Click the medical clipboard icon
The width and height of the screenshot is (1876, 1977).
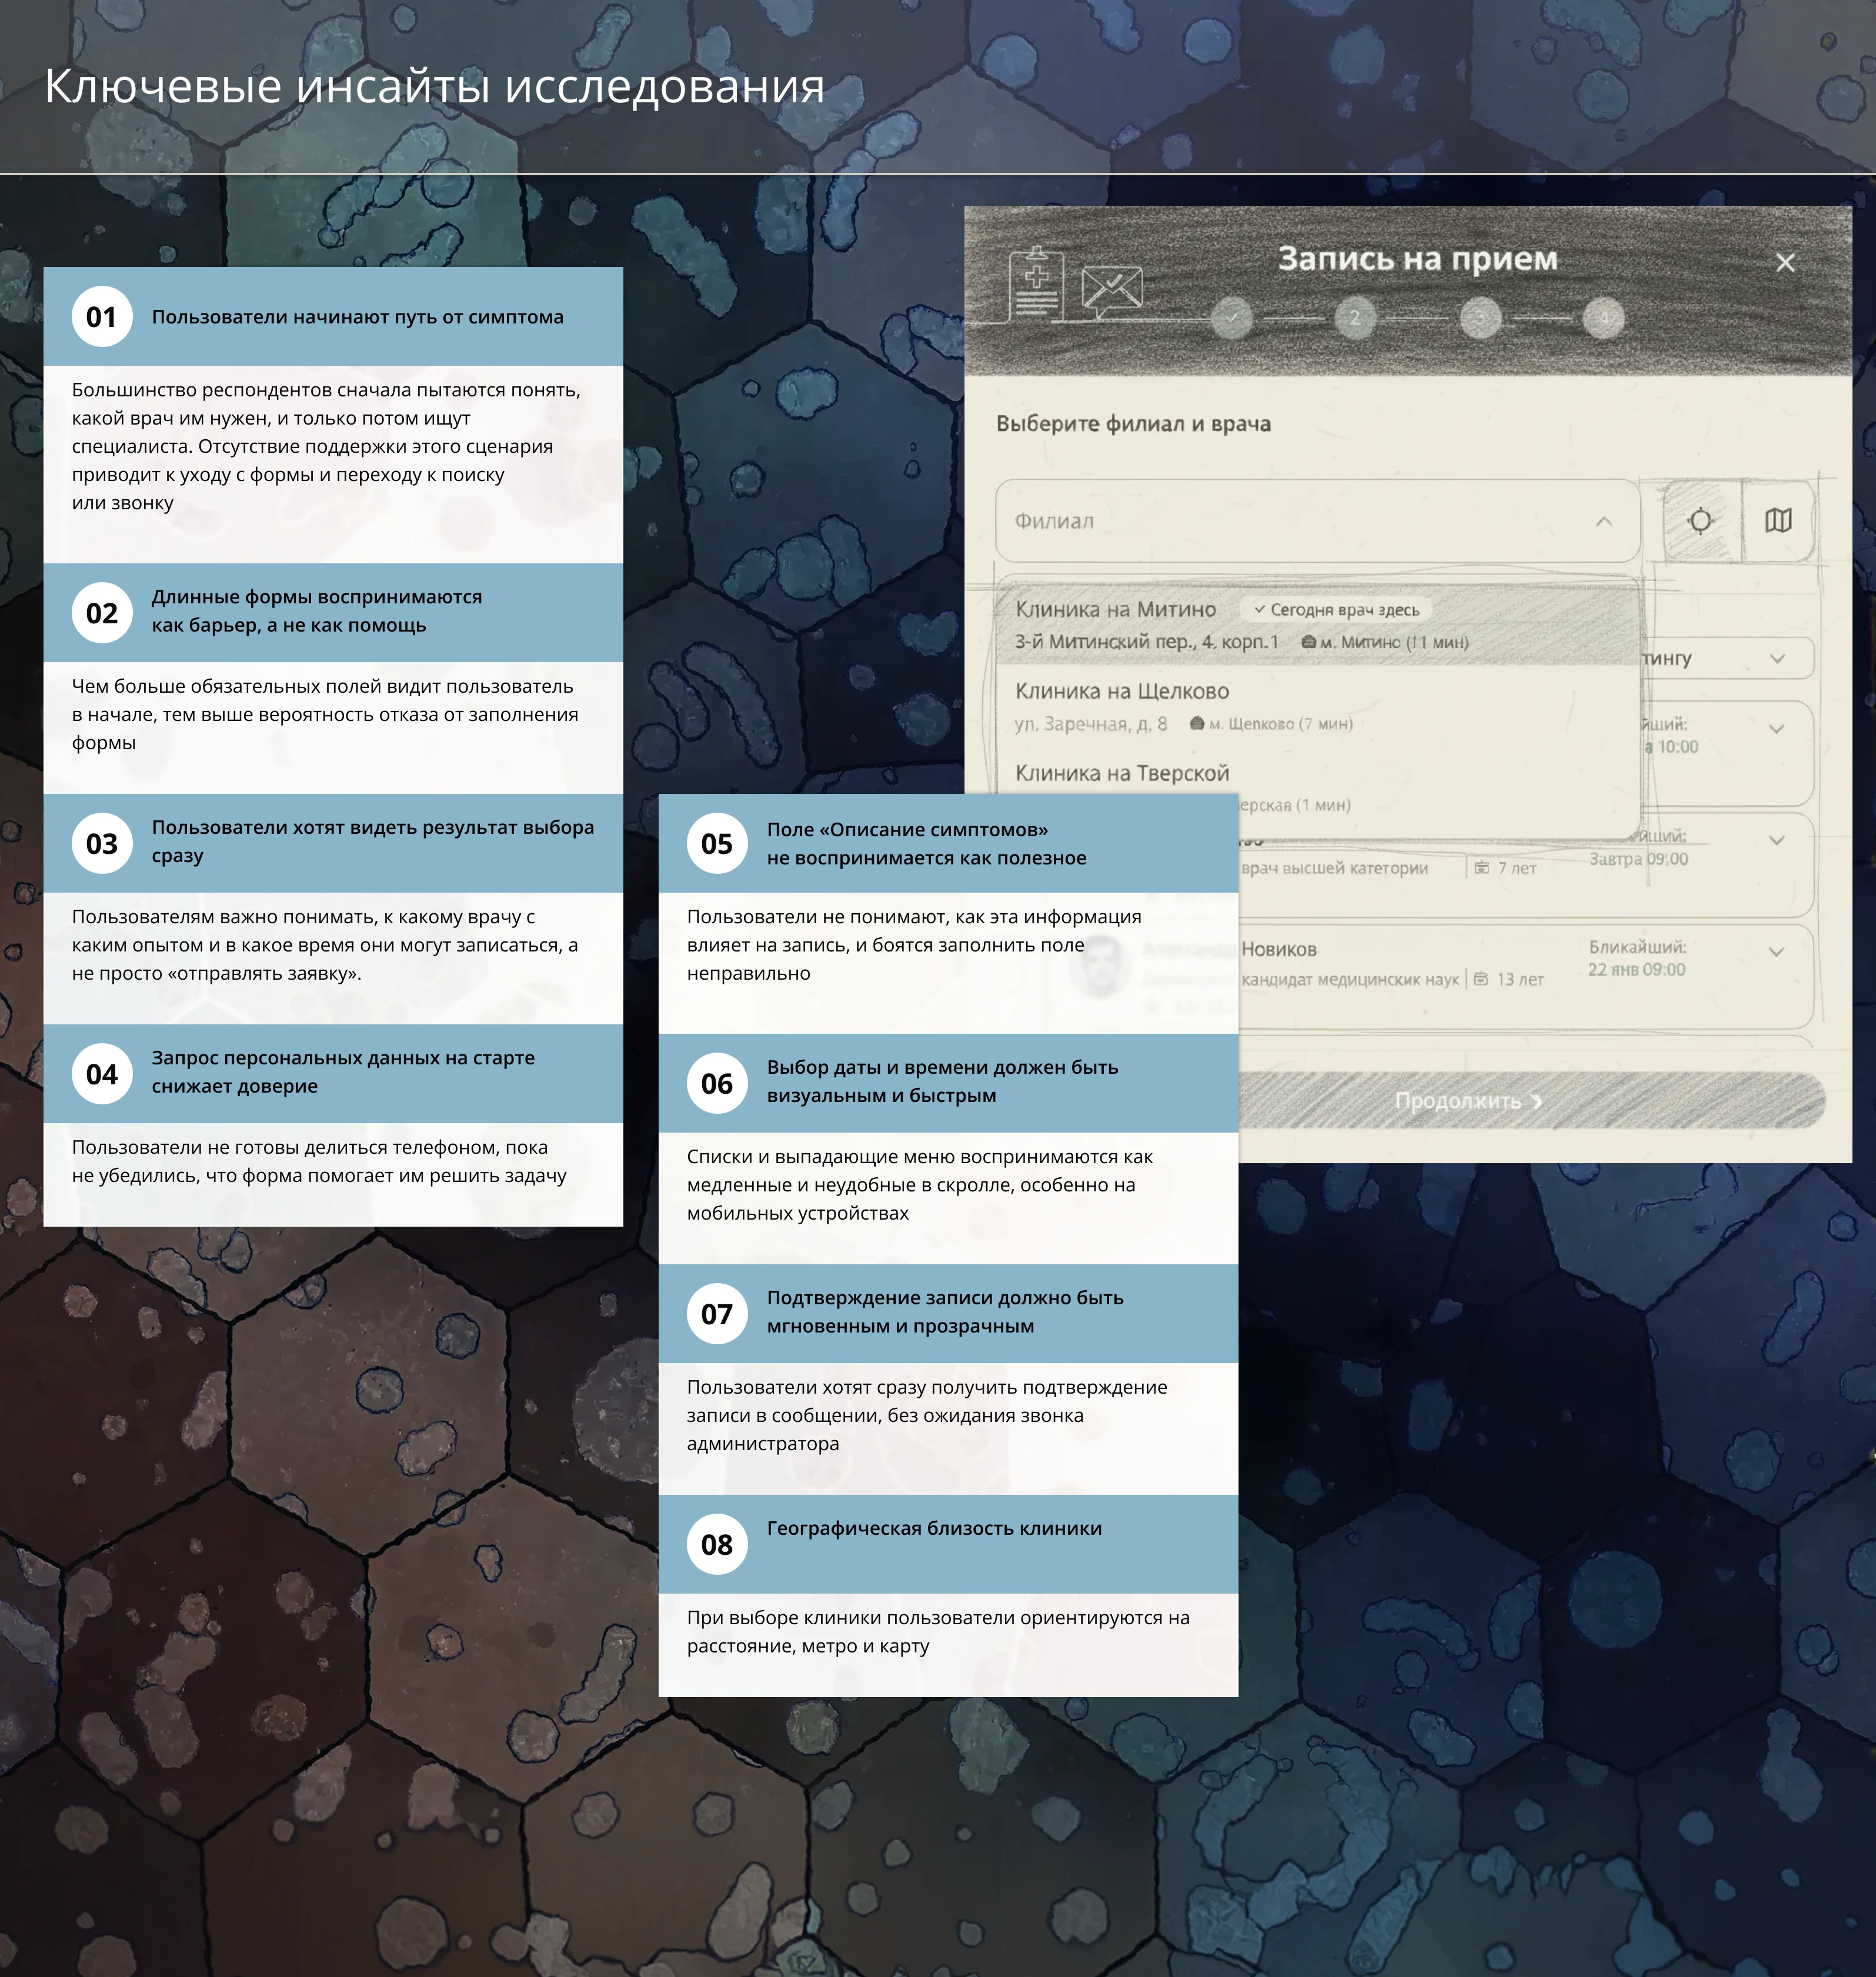pos(1036,282)
